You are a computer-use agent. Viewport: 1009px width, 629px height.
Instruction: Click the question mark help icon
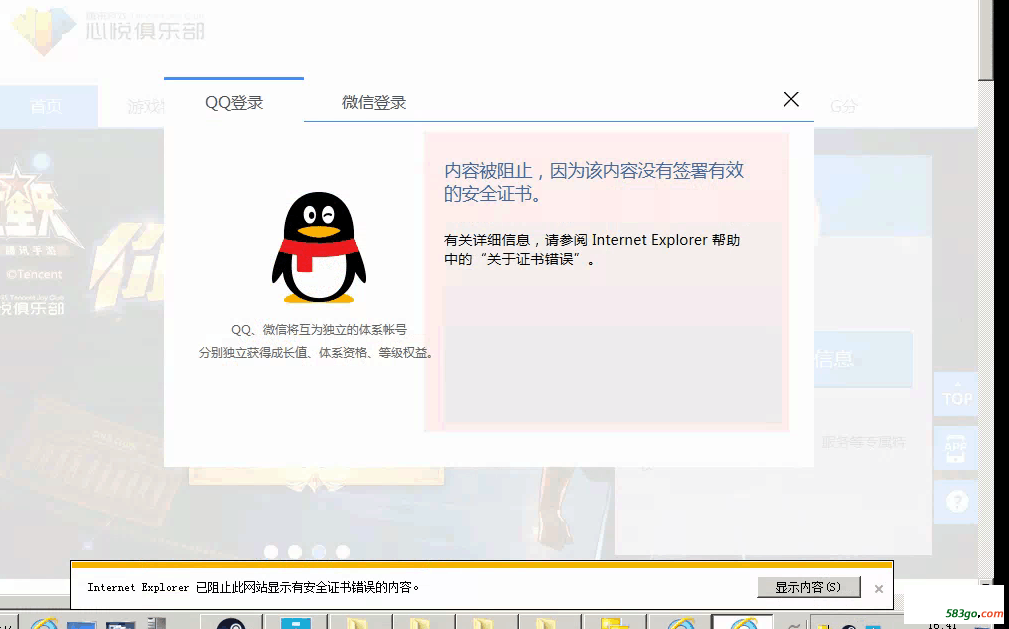[956, 501]
